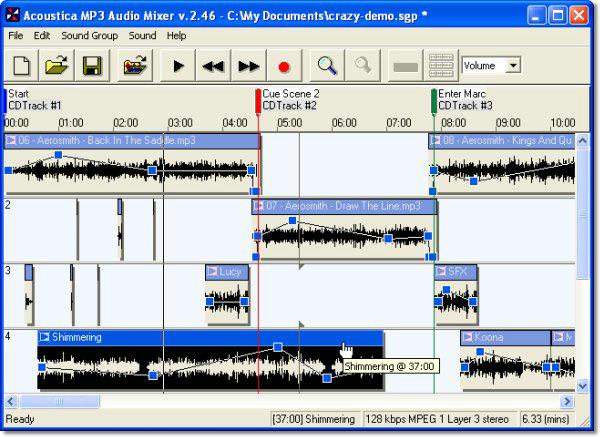Click the play icon on the Lucy clip
The image size is (600, 437).
click(212, 272)
